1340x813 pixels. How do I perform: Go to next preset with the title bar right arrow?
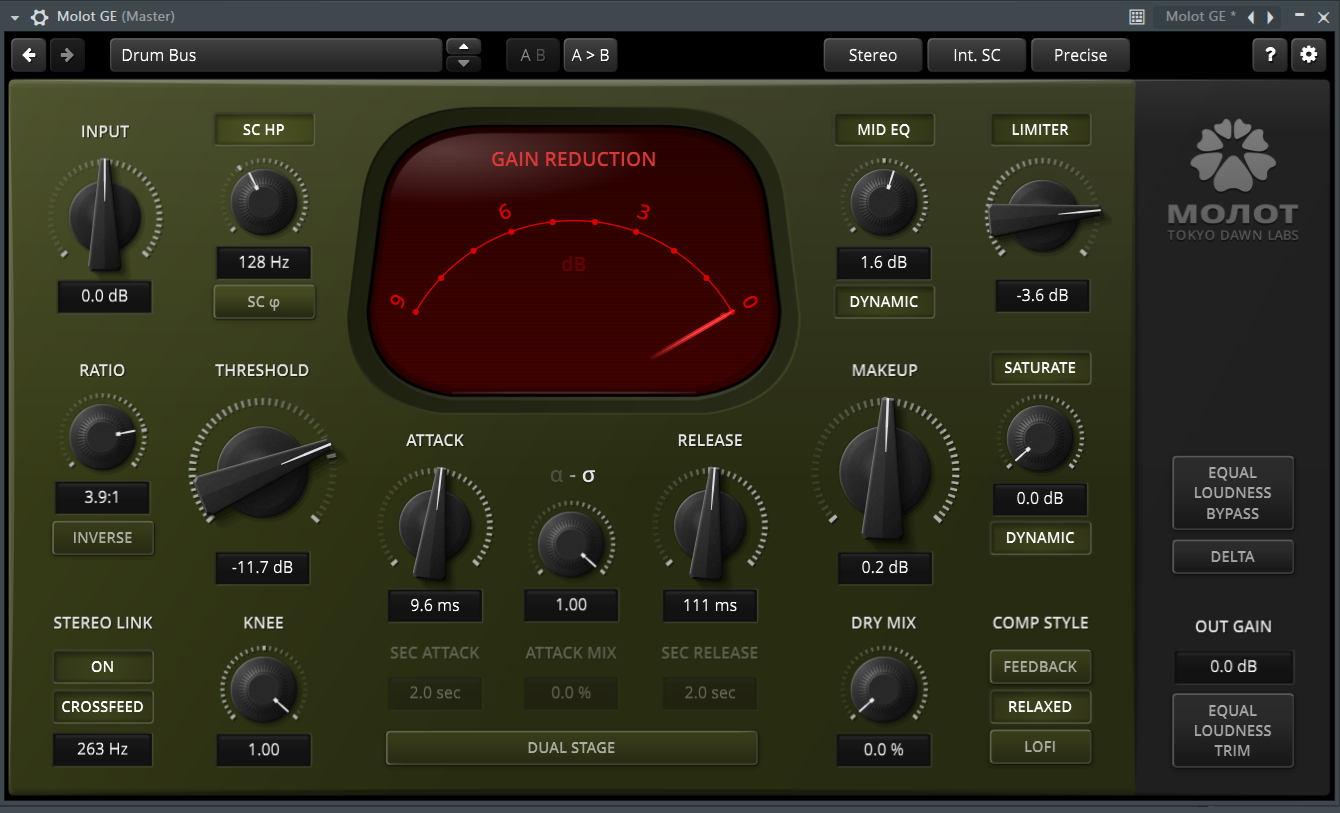coord(1270,17)
